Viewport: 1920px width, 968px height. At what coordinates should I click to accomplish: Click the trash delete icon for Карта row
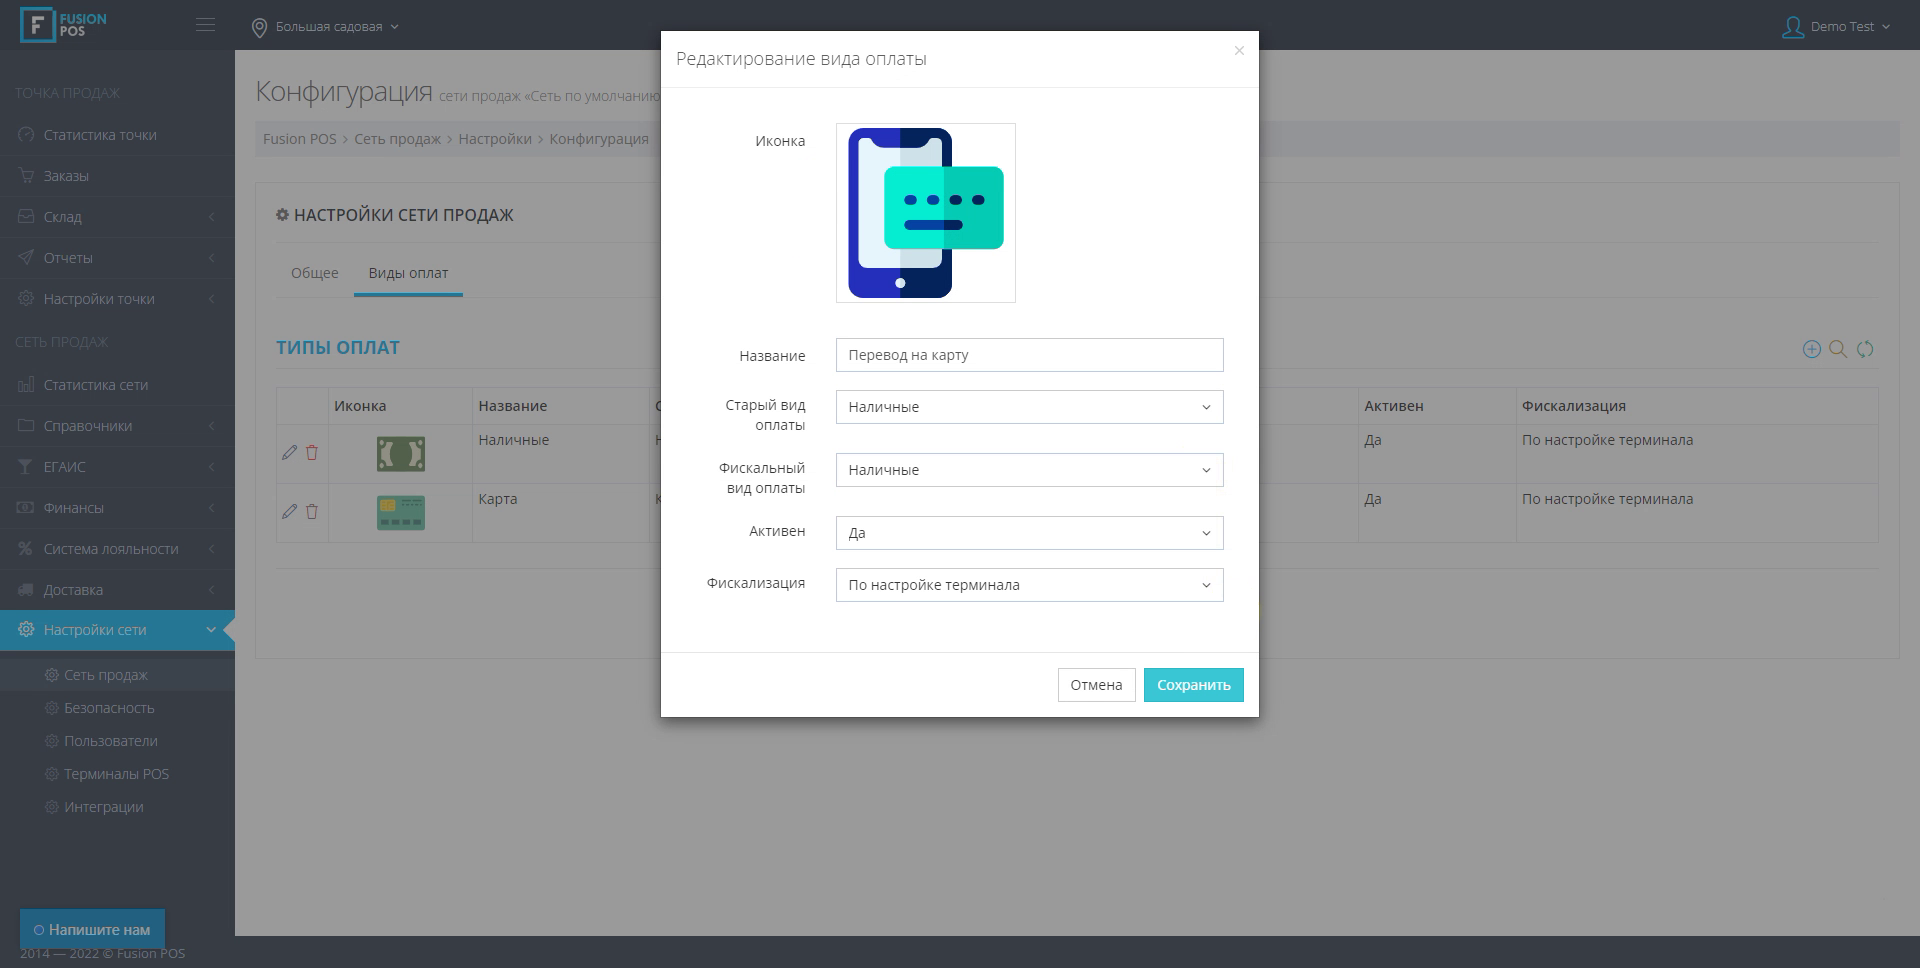(x=312, y=512)
